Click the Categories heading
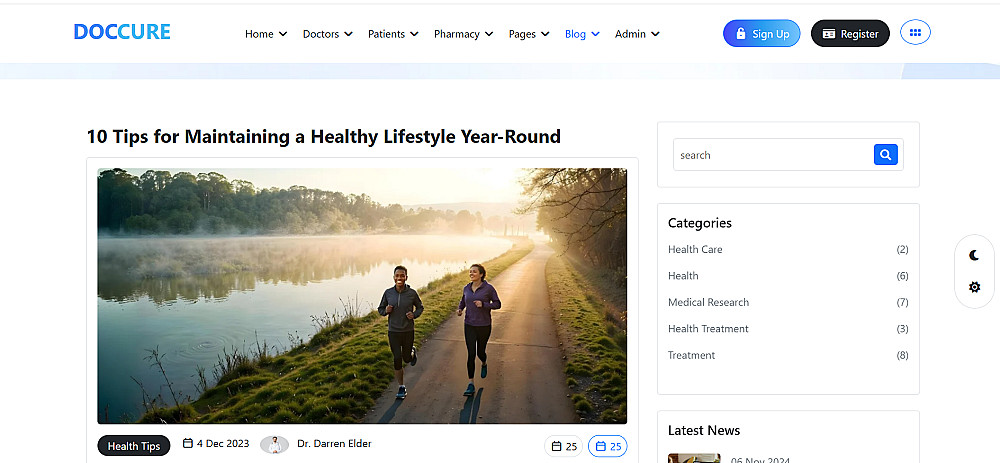The width and height of the screenshot is (1000, 463). pyautogui.click(x=700, y=223)
